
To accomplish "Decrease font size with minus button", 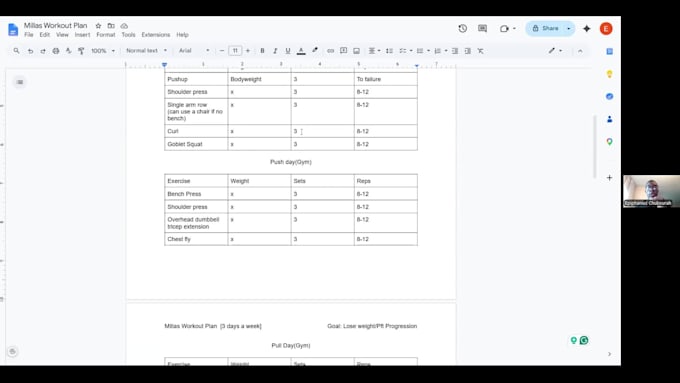I will [222, 51].
